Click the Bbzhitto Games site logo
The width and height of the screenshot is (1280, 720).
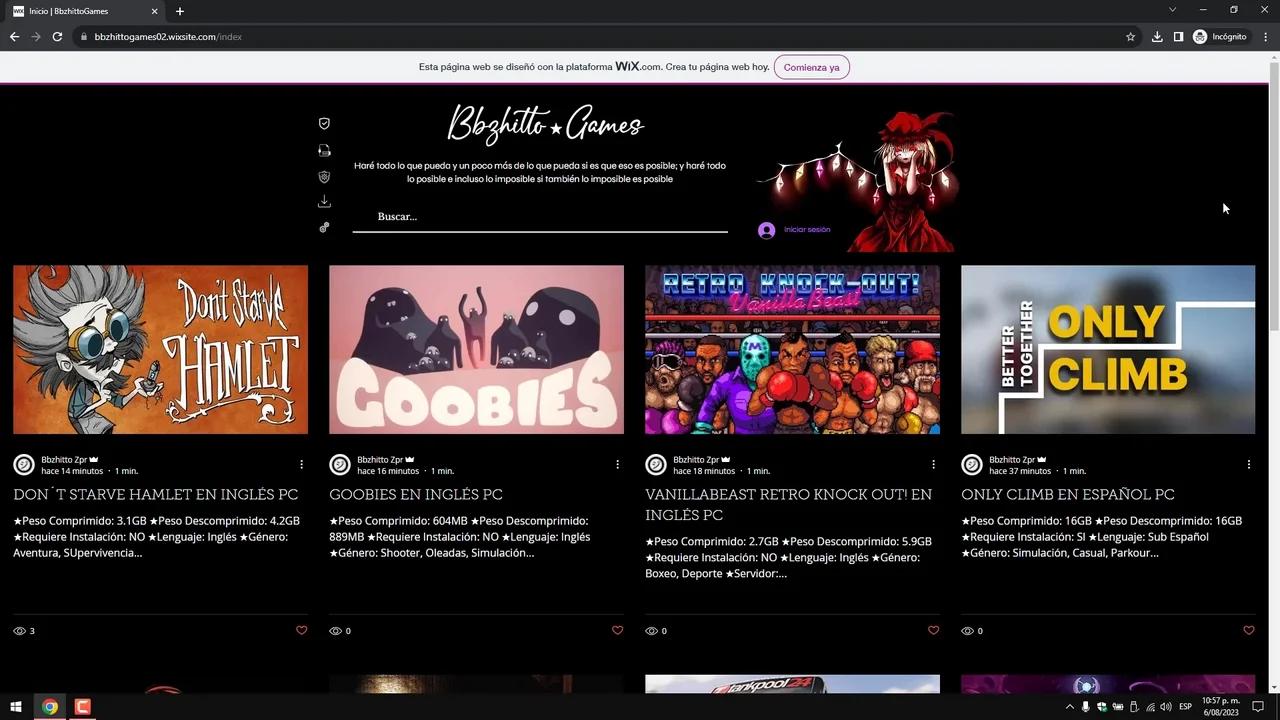point(545,125)
